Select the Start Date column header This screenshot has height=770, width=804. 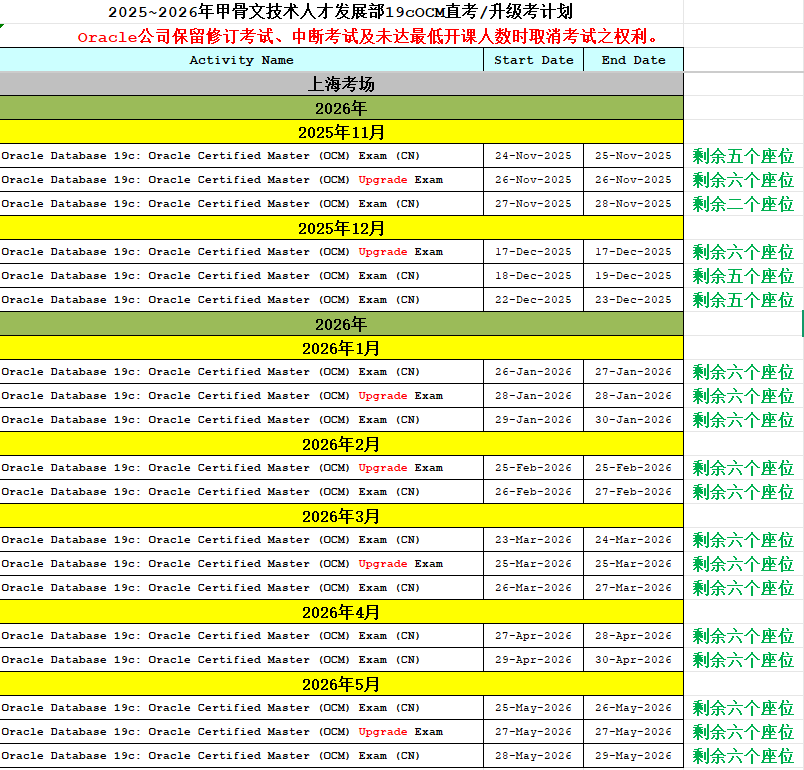(533, 60)
